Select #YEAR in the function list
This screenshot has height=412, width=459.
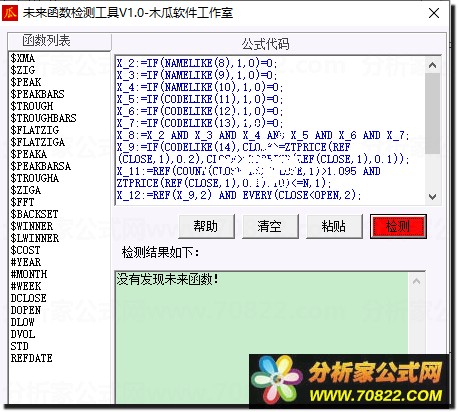coord(26,262)
